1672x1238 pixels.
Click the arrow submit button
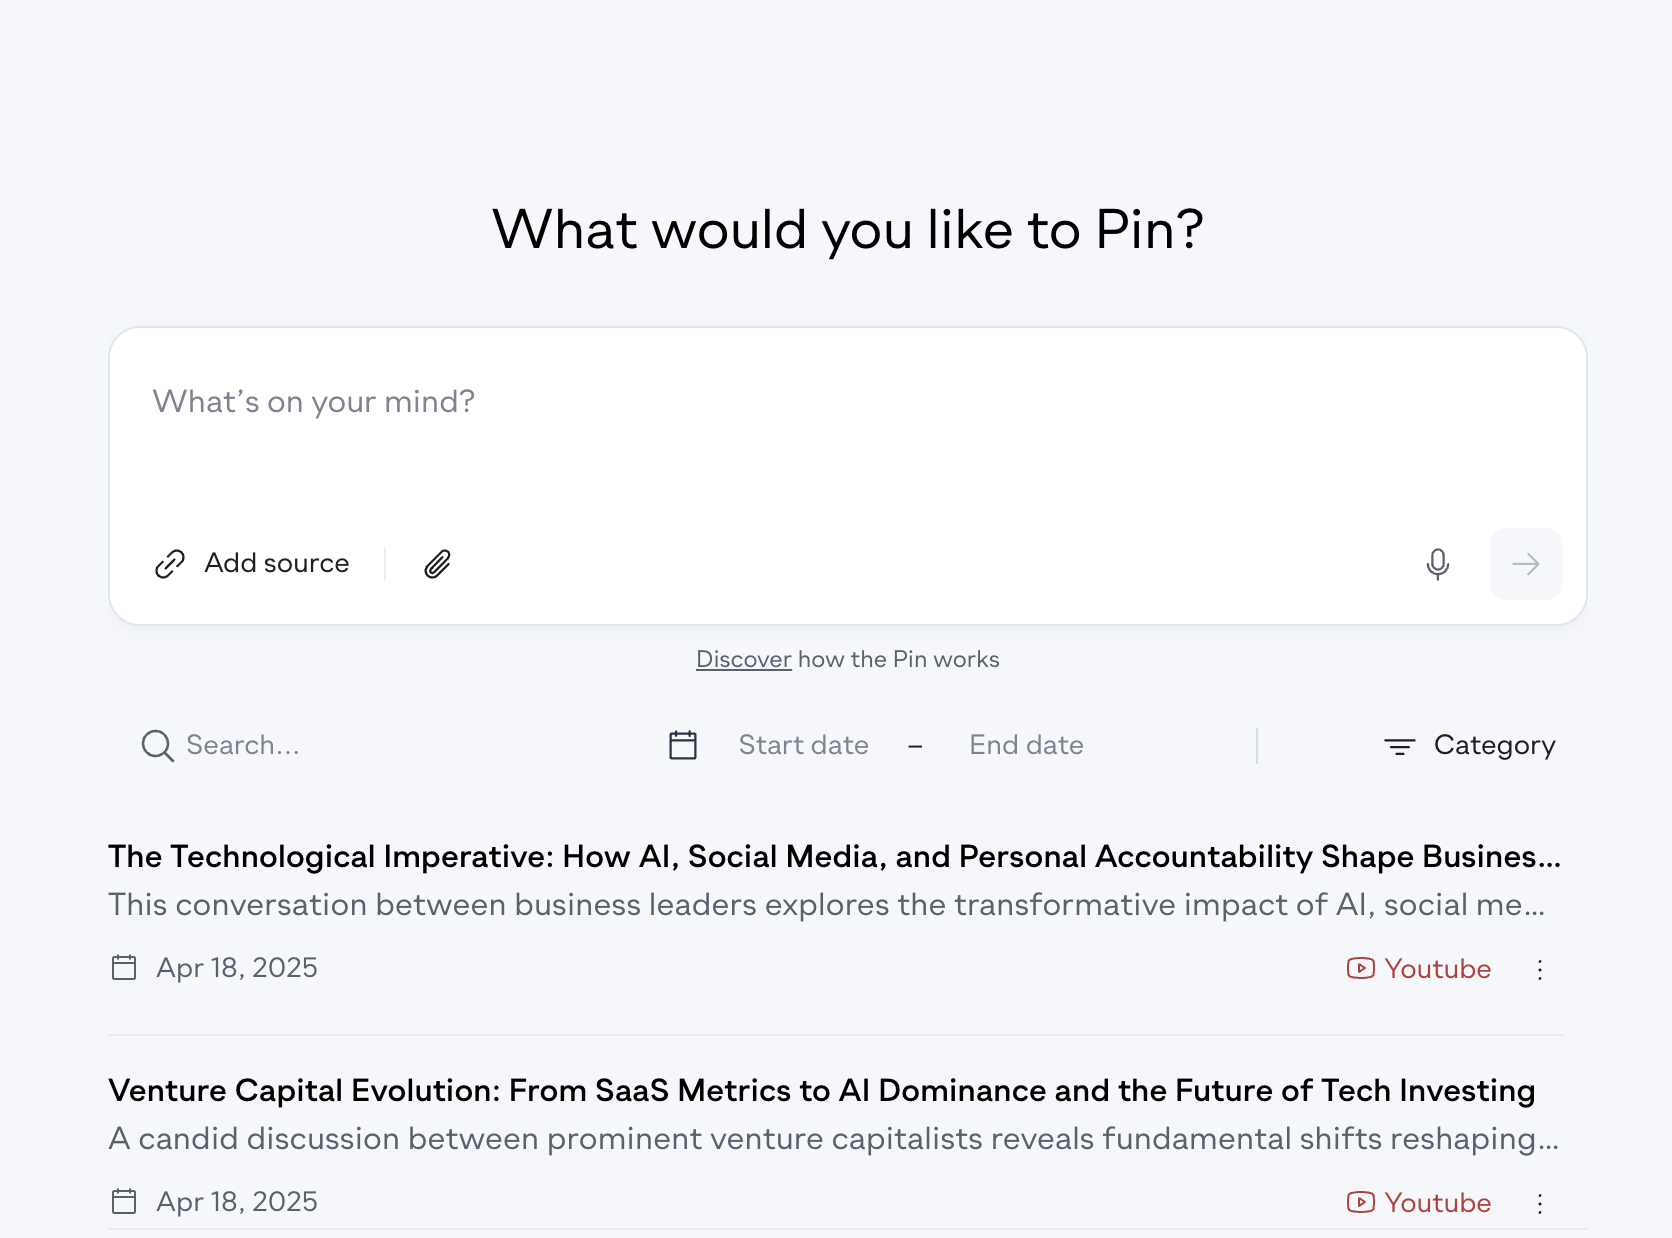click(1525, 564)
